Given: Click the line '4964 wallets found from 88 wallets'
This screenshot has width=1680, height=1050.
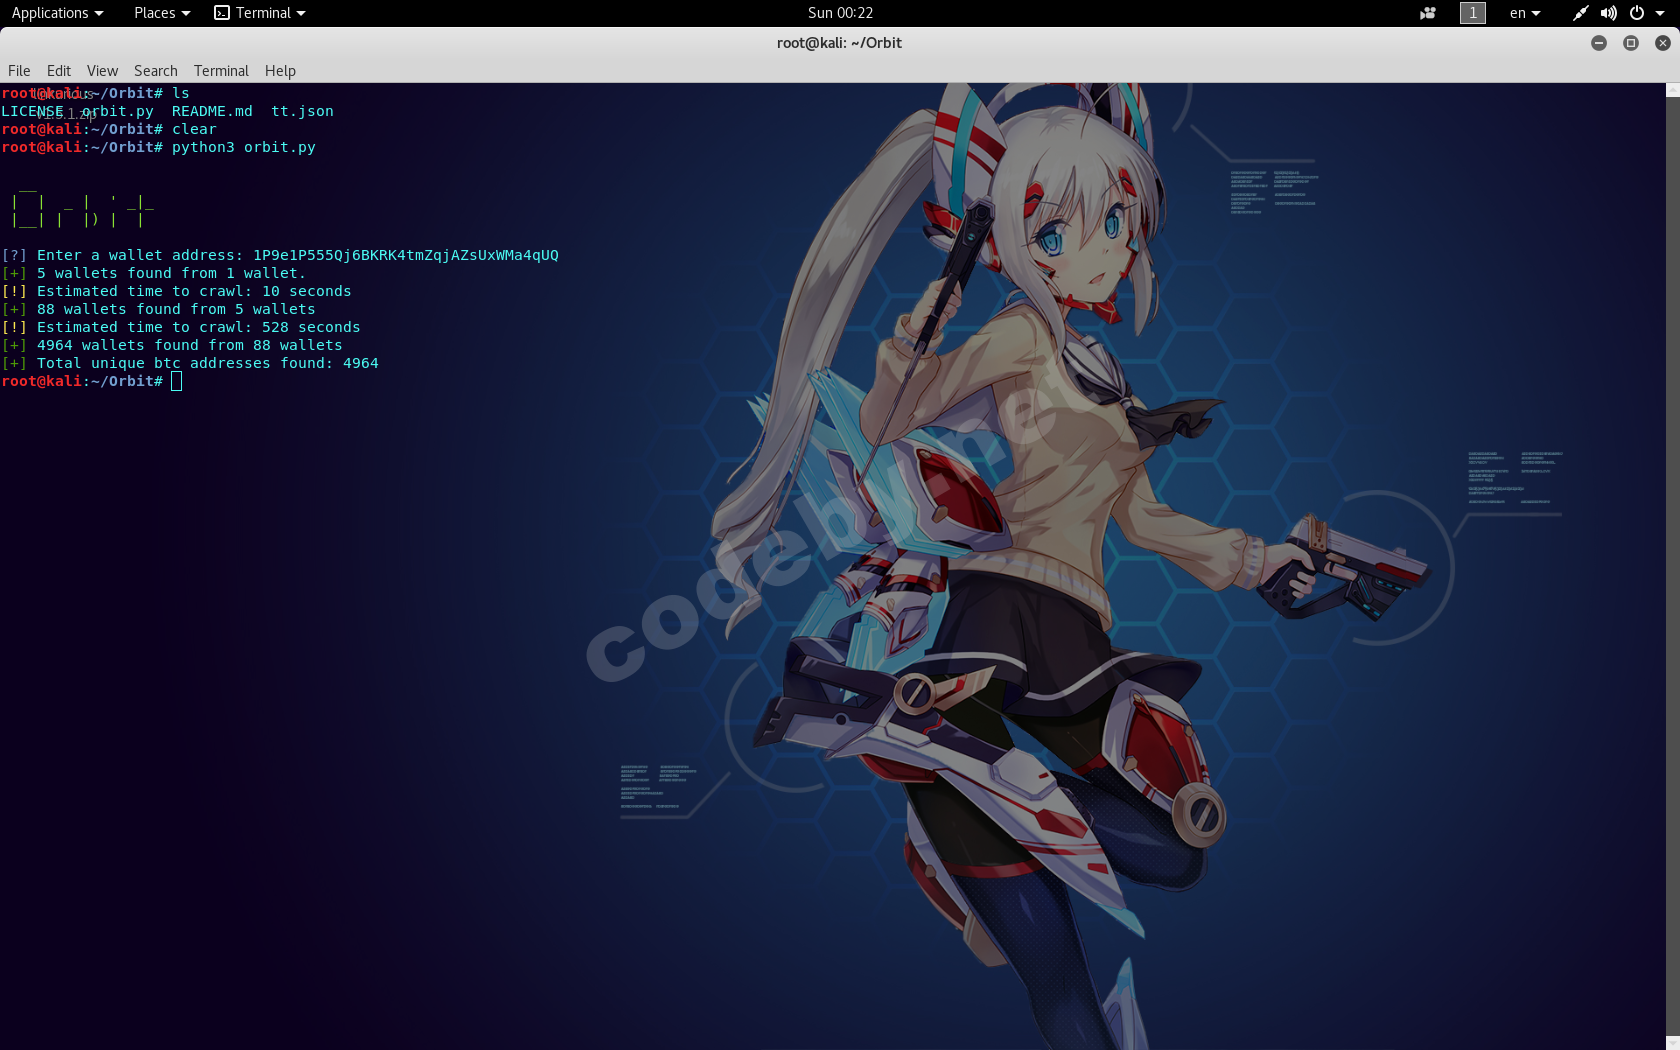Looking at the screenshot, I should coord(189,345).
